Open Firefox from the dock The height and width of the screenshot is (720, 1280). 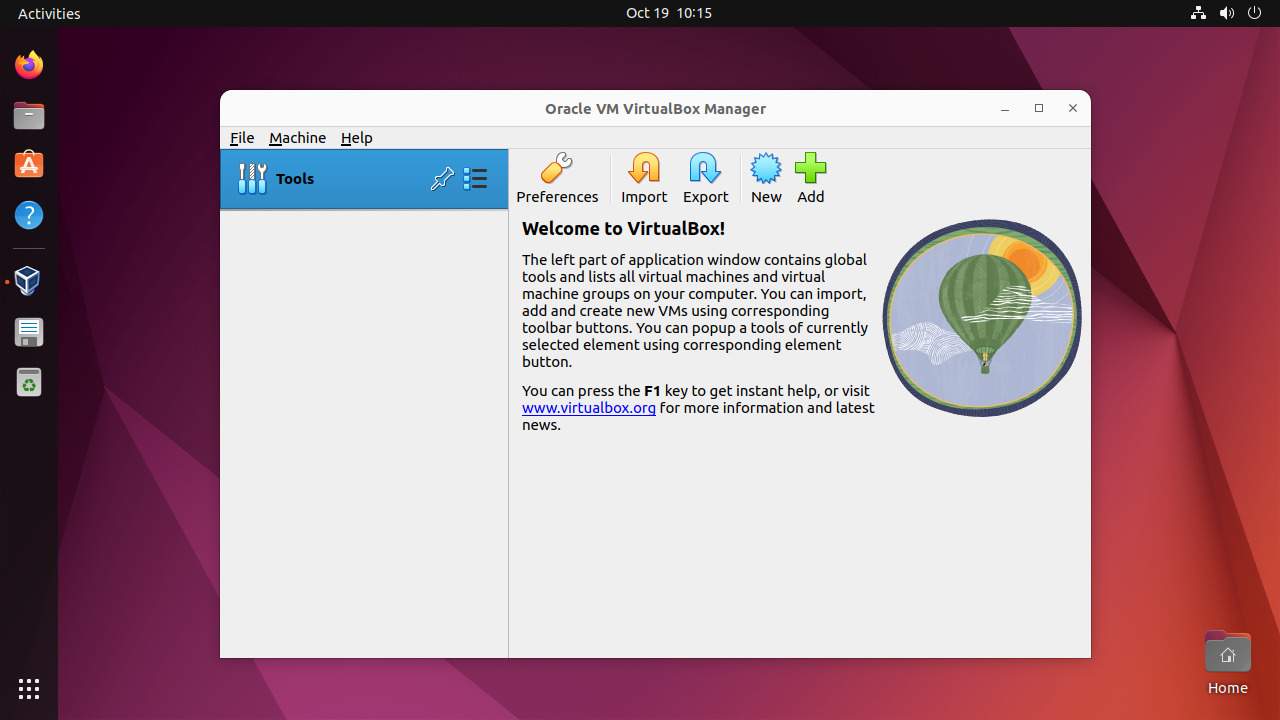[x=27, y=63]
